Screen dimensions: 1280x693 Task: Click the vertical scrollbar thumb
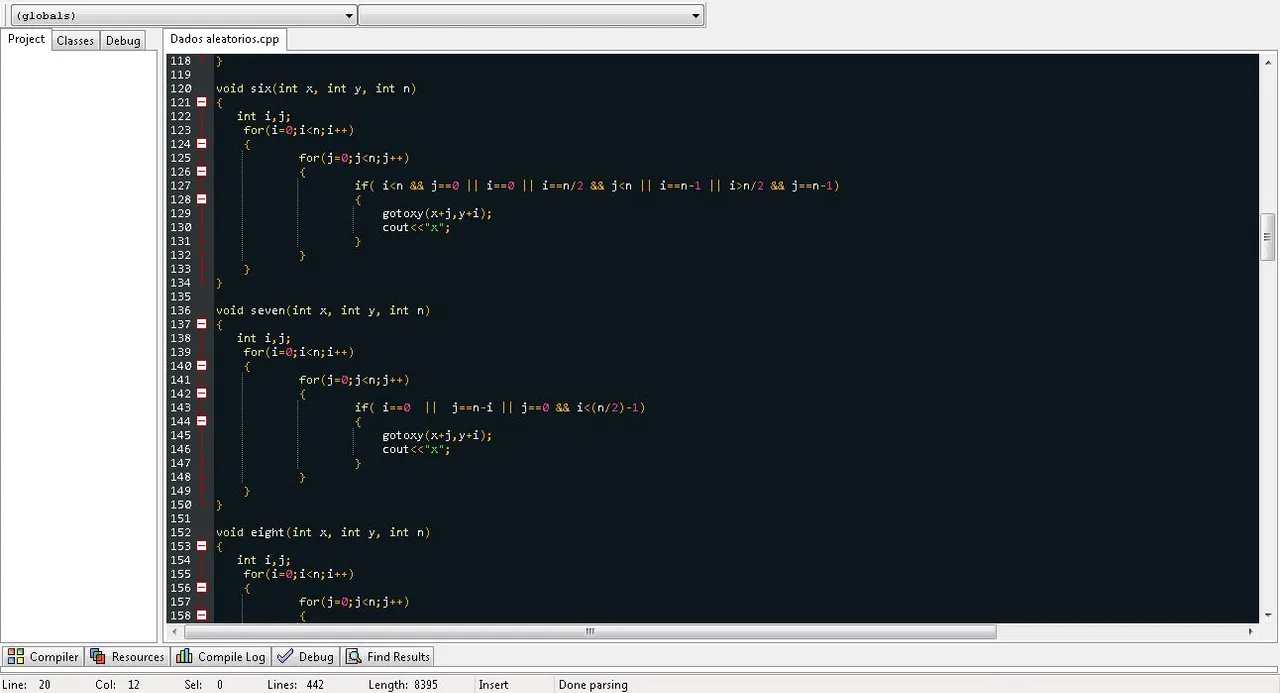click(1267, 237)
